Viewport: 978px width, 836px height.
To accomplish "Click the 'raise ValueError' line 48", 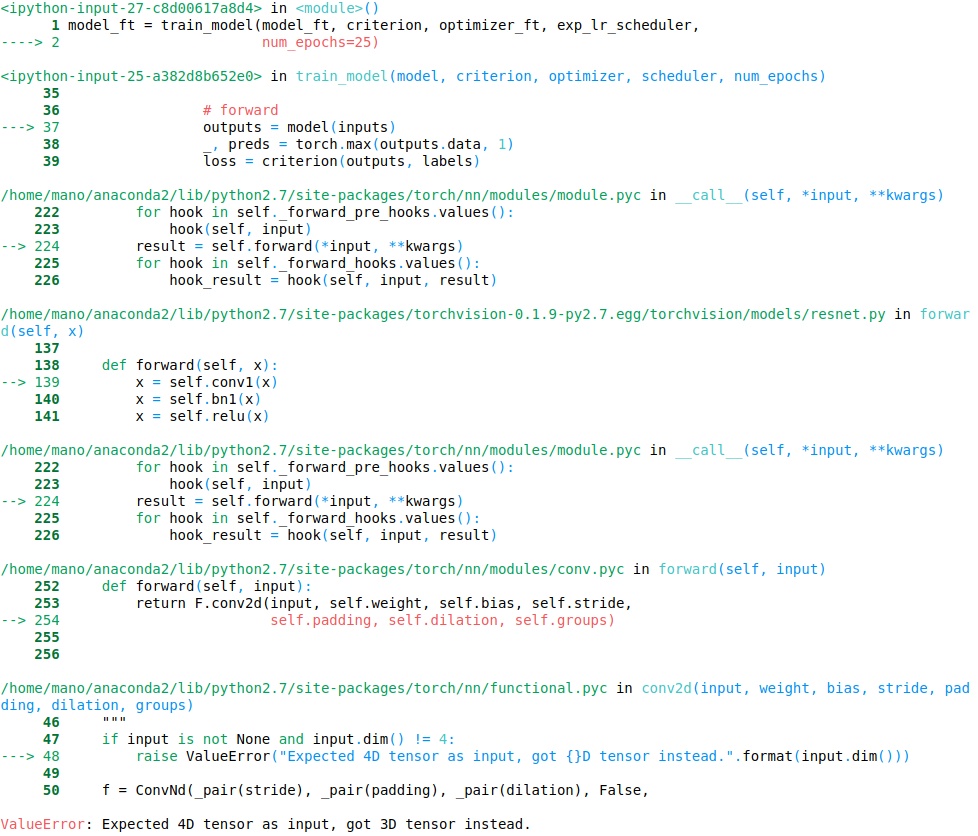I will [522, 756].
